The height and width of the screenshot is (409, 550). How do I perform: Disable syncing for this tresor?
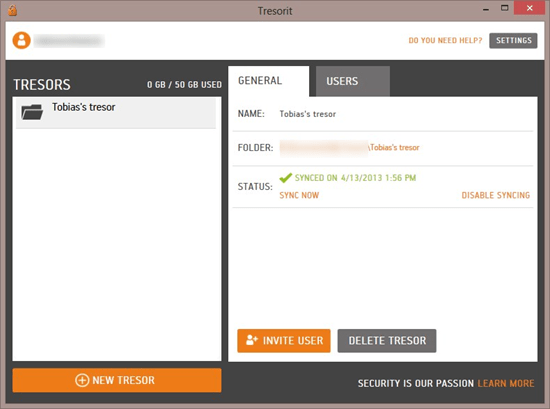pos(495,195)
